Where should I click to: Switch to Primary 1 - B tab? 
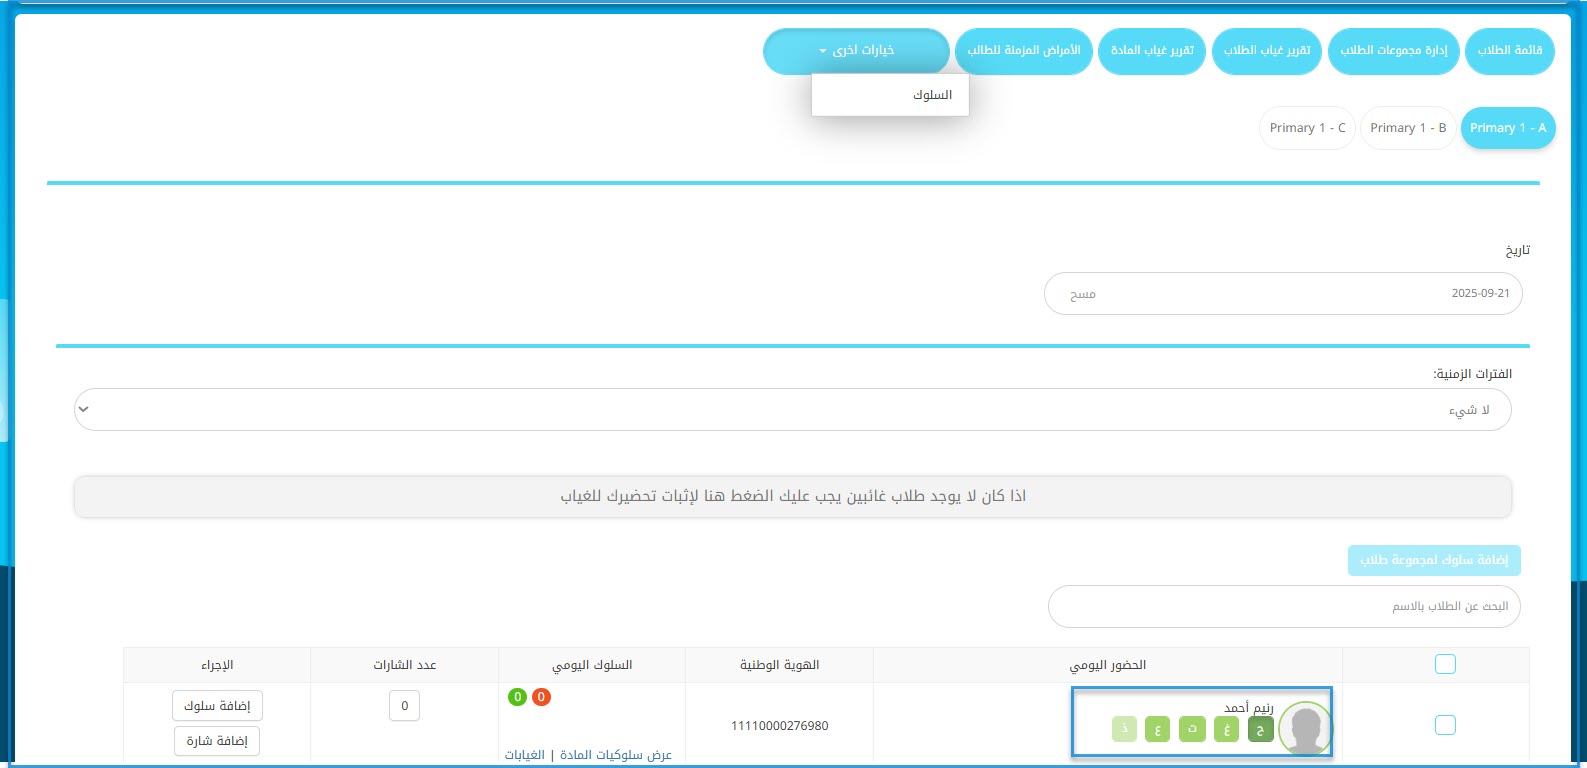1407,128
